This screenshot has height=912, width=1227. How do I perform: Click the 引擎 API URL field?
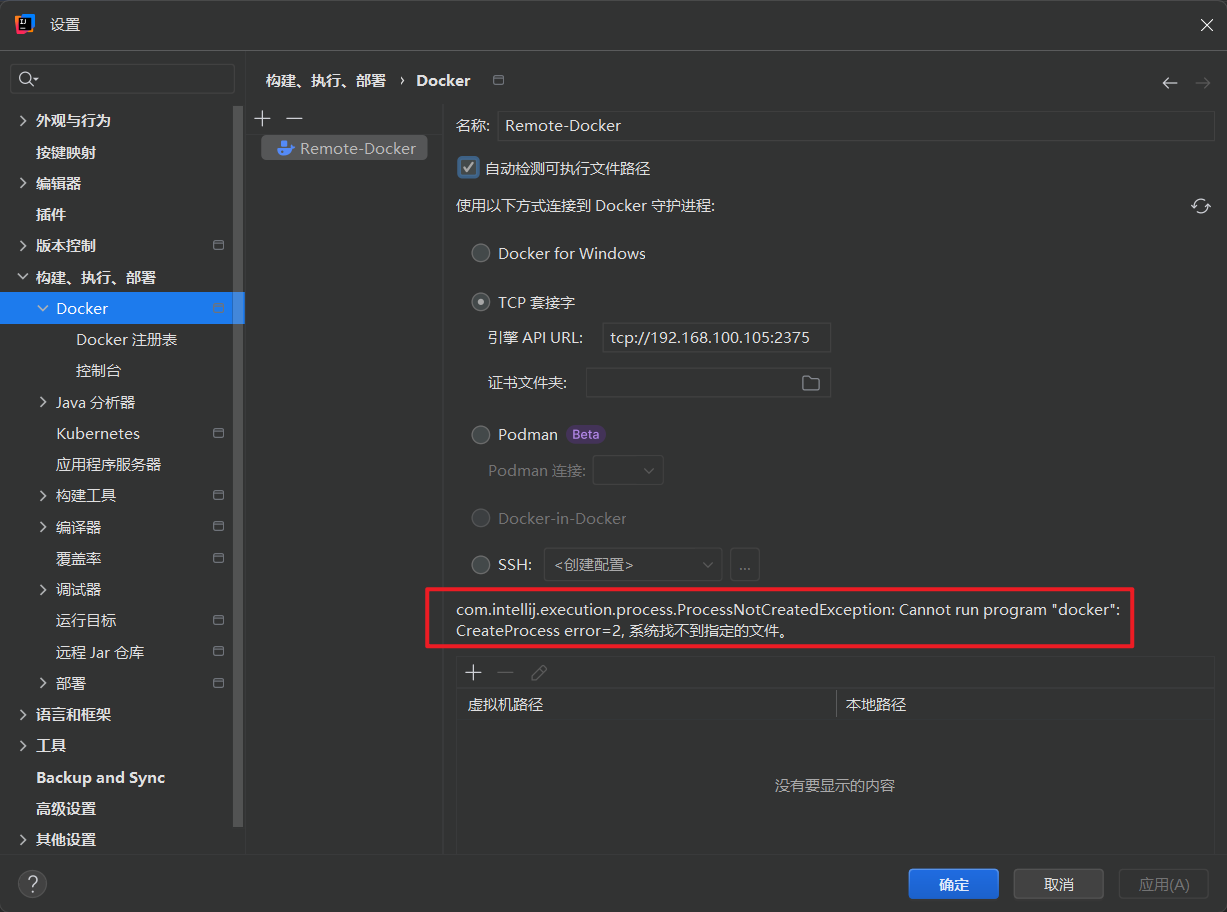(717, 337)
